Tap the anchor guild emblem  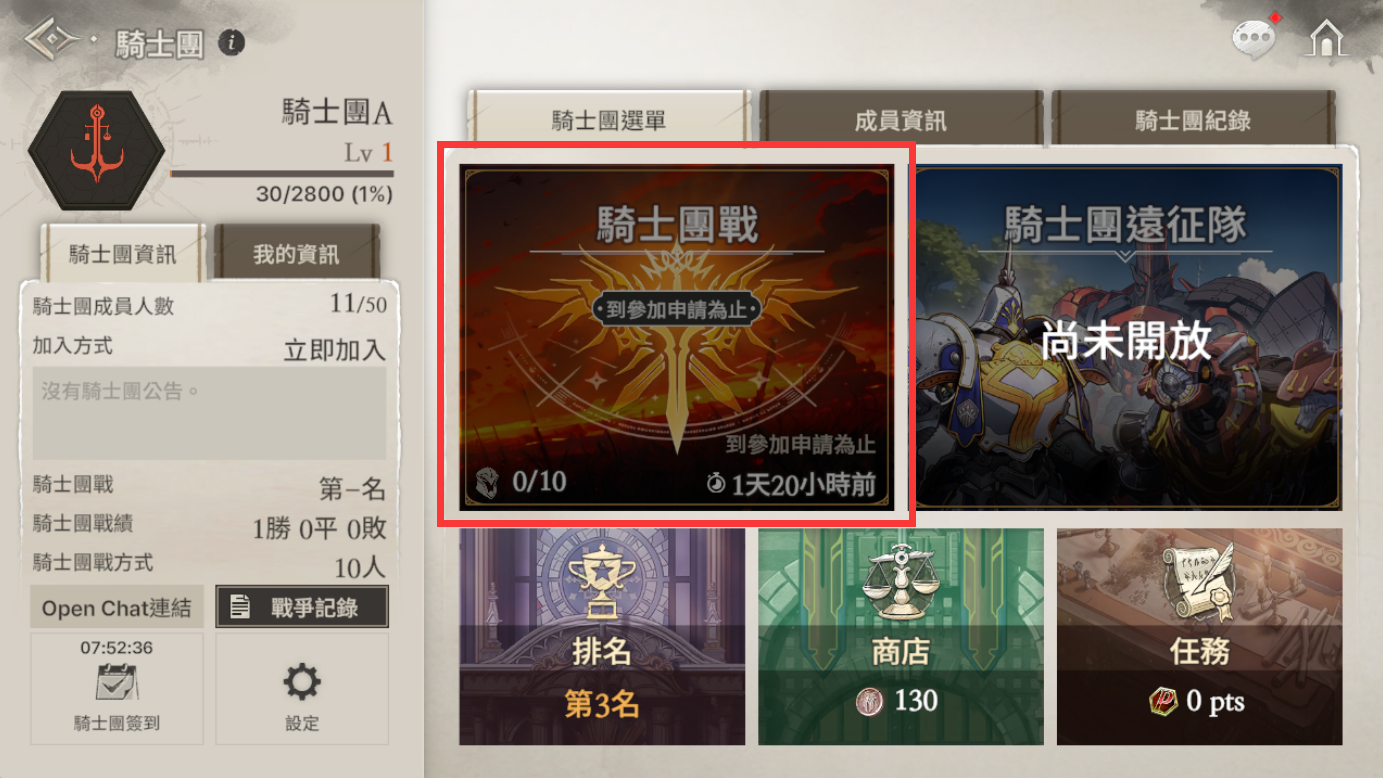[x=96, y=150]
